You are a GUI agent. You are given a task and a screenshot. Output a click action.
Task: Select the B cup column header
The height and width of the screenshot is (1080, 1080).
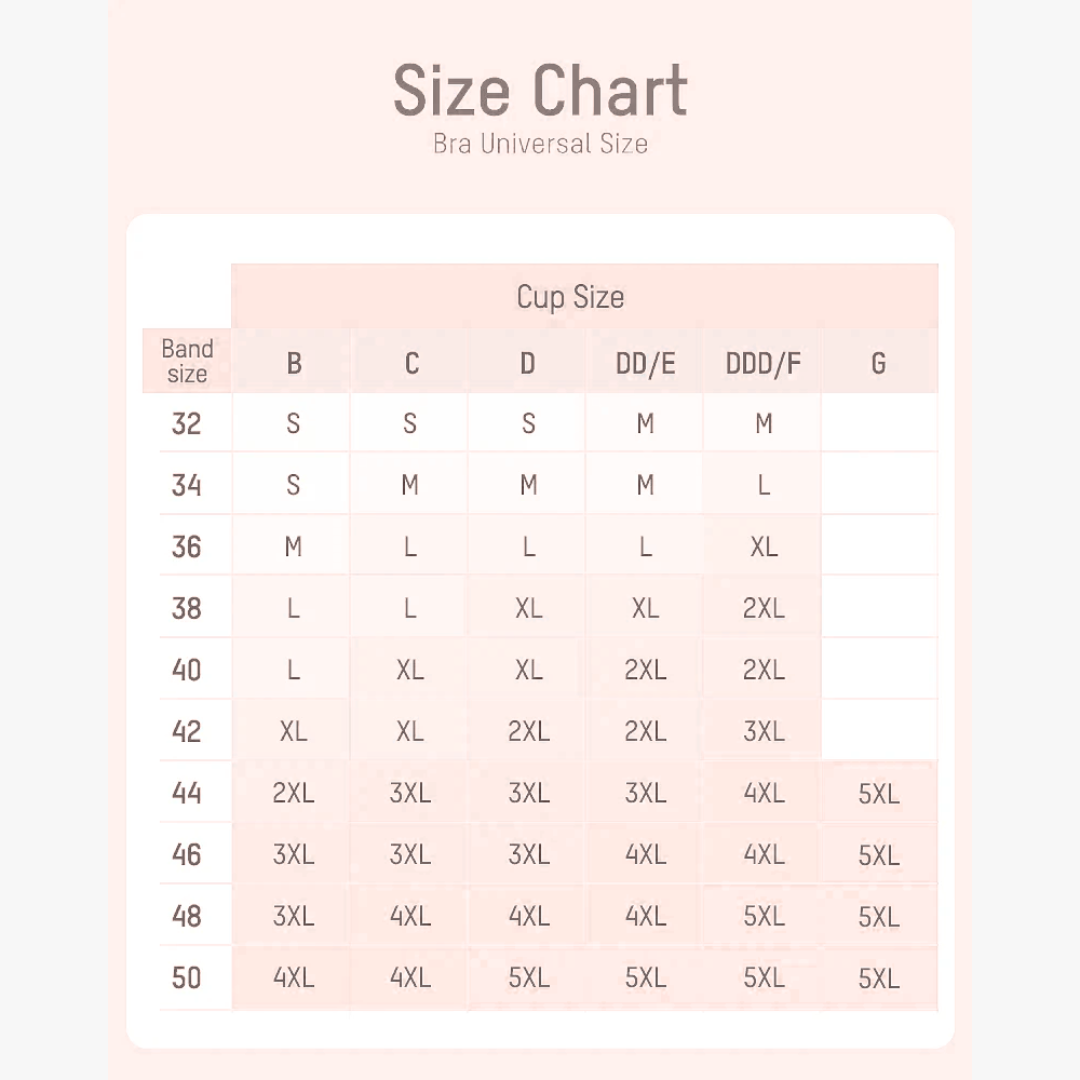(293, 363)
